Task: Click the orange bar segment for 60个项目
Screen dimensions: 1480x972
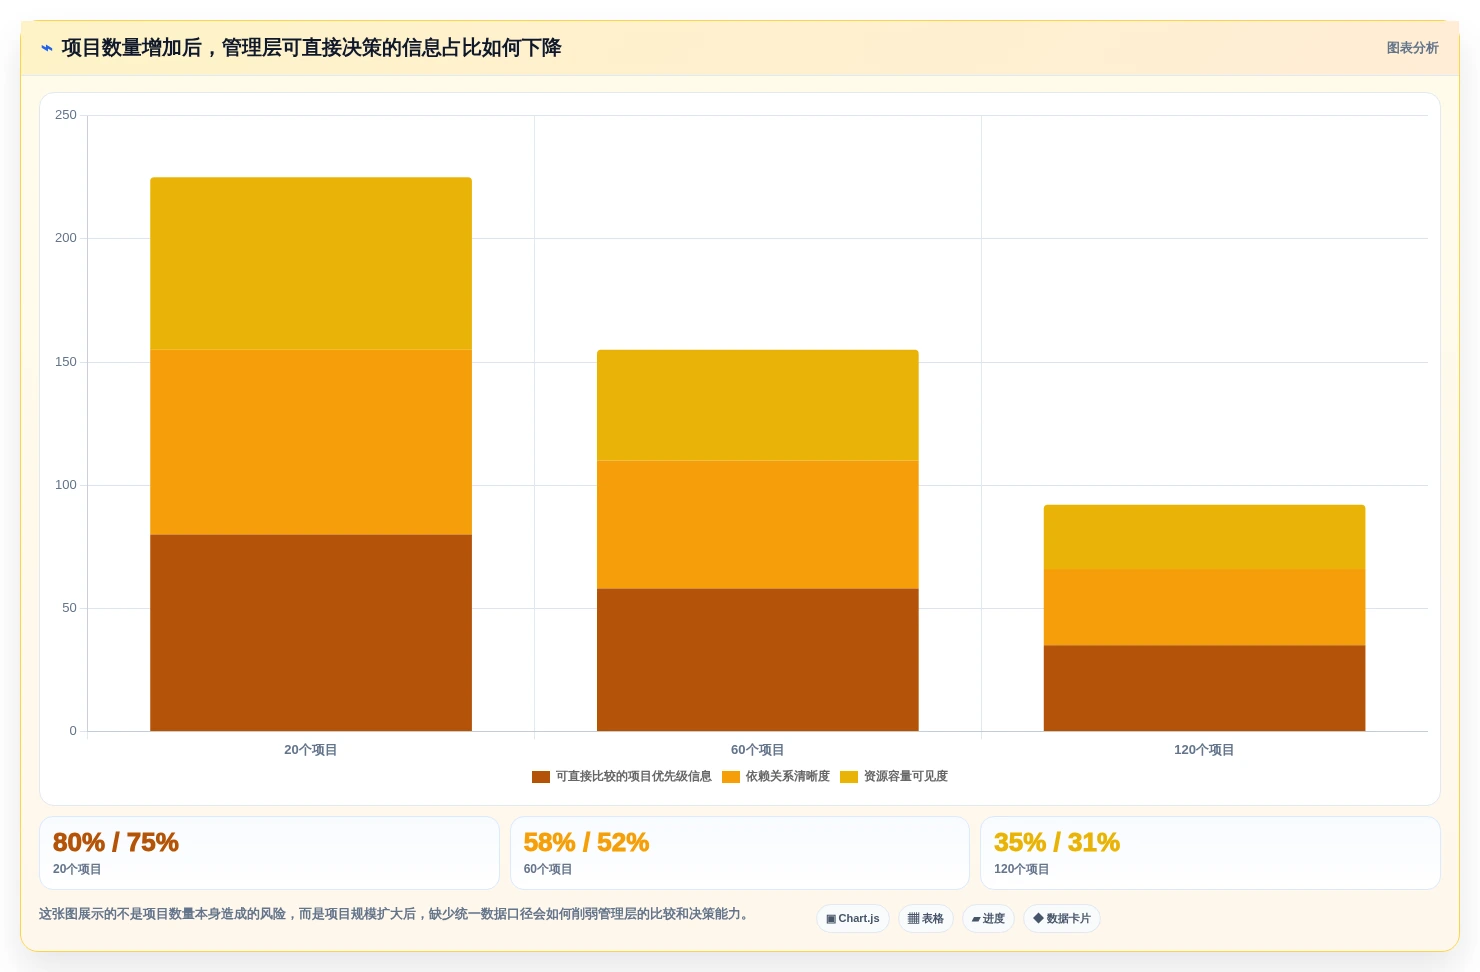Action: (758, 525)
